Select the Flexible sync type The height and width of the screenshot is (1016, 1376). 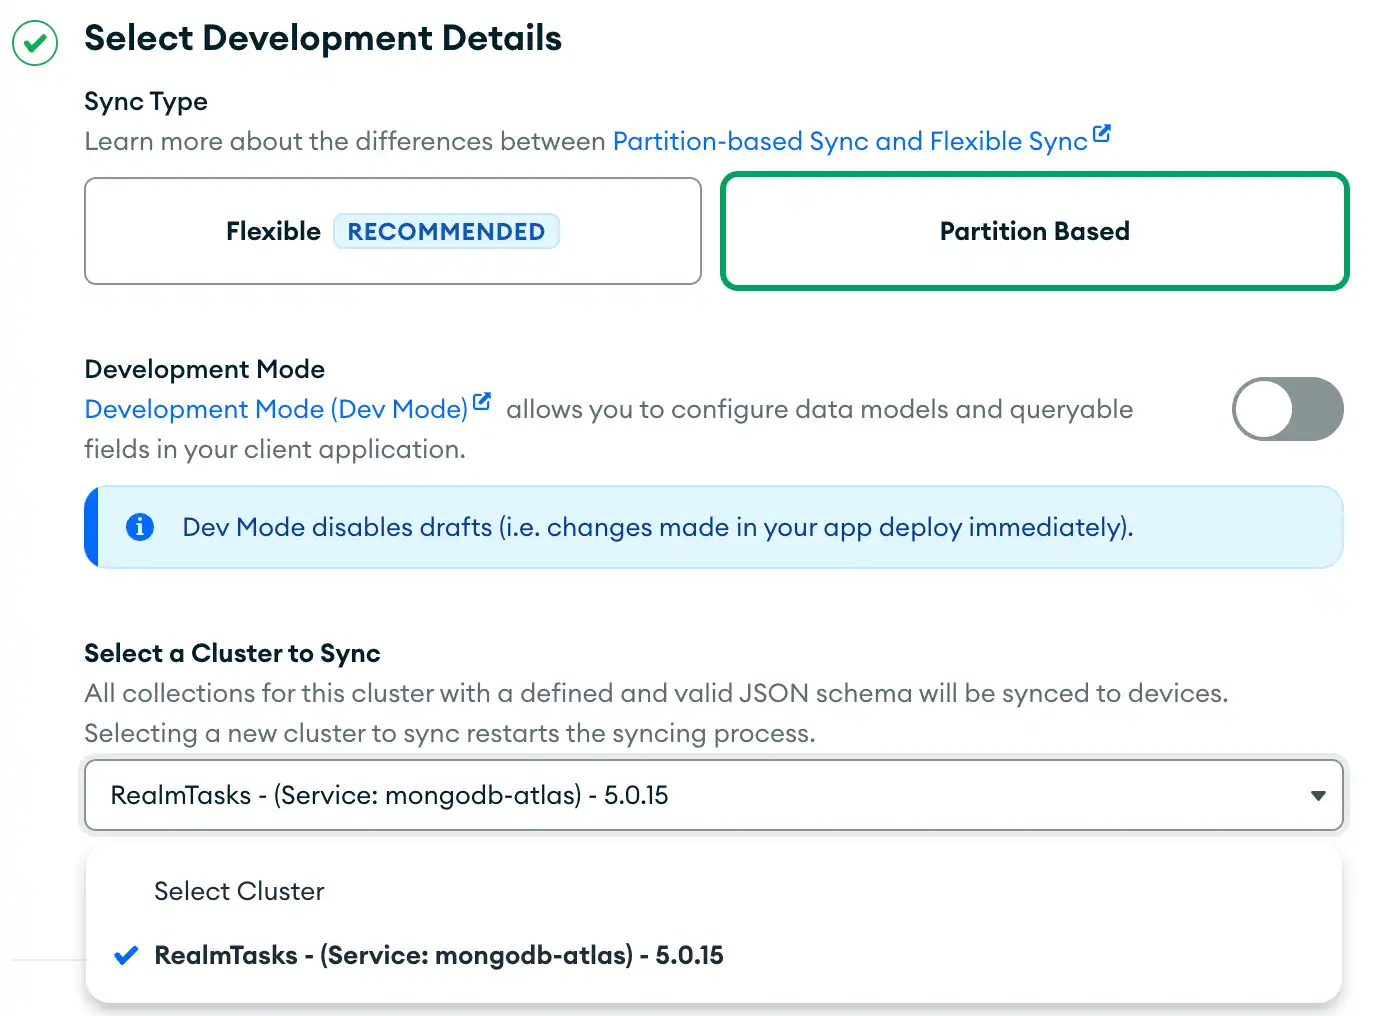pyautogui.click(x=393, y=231)
